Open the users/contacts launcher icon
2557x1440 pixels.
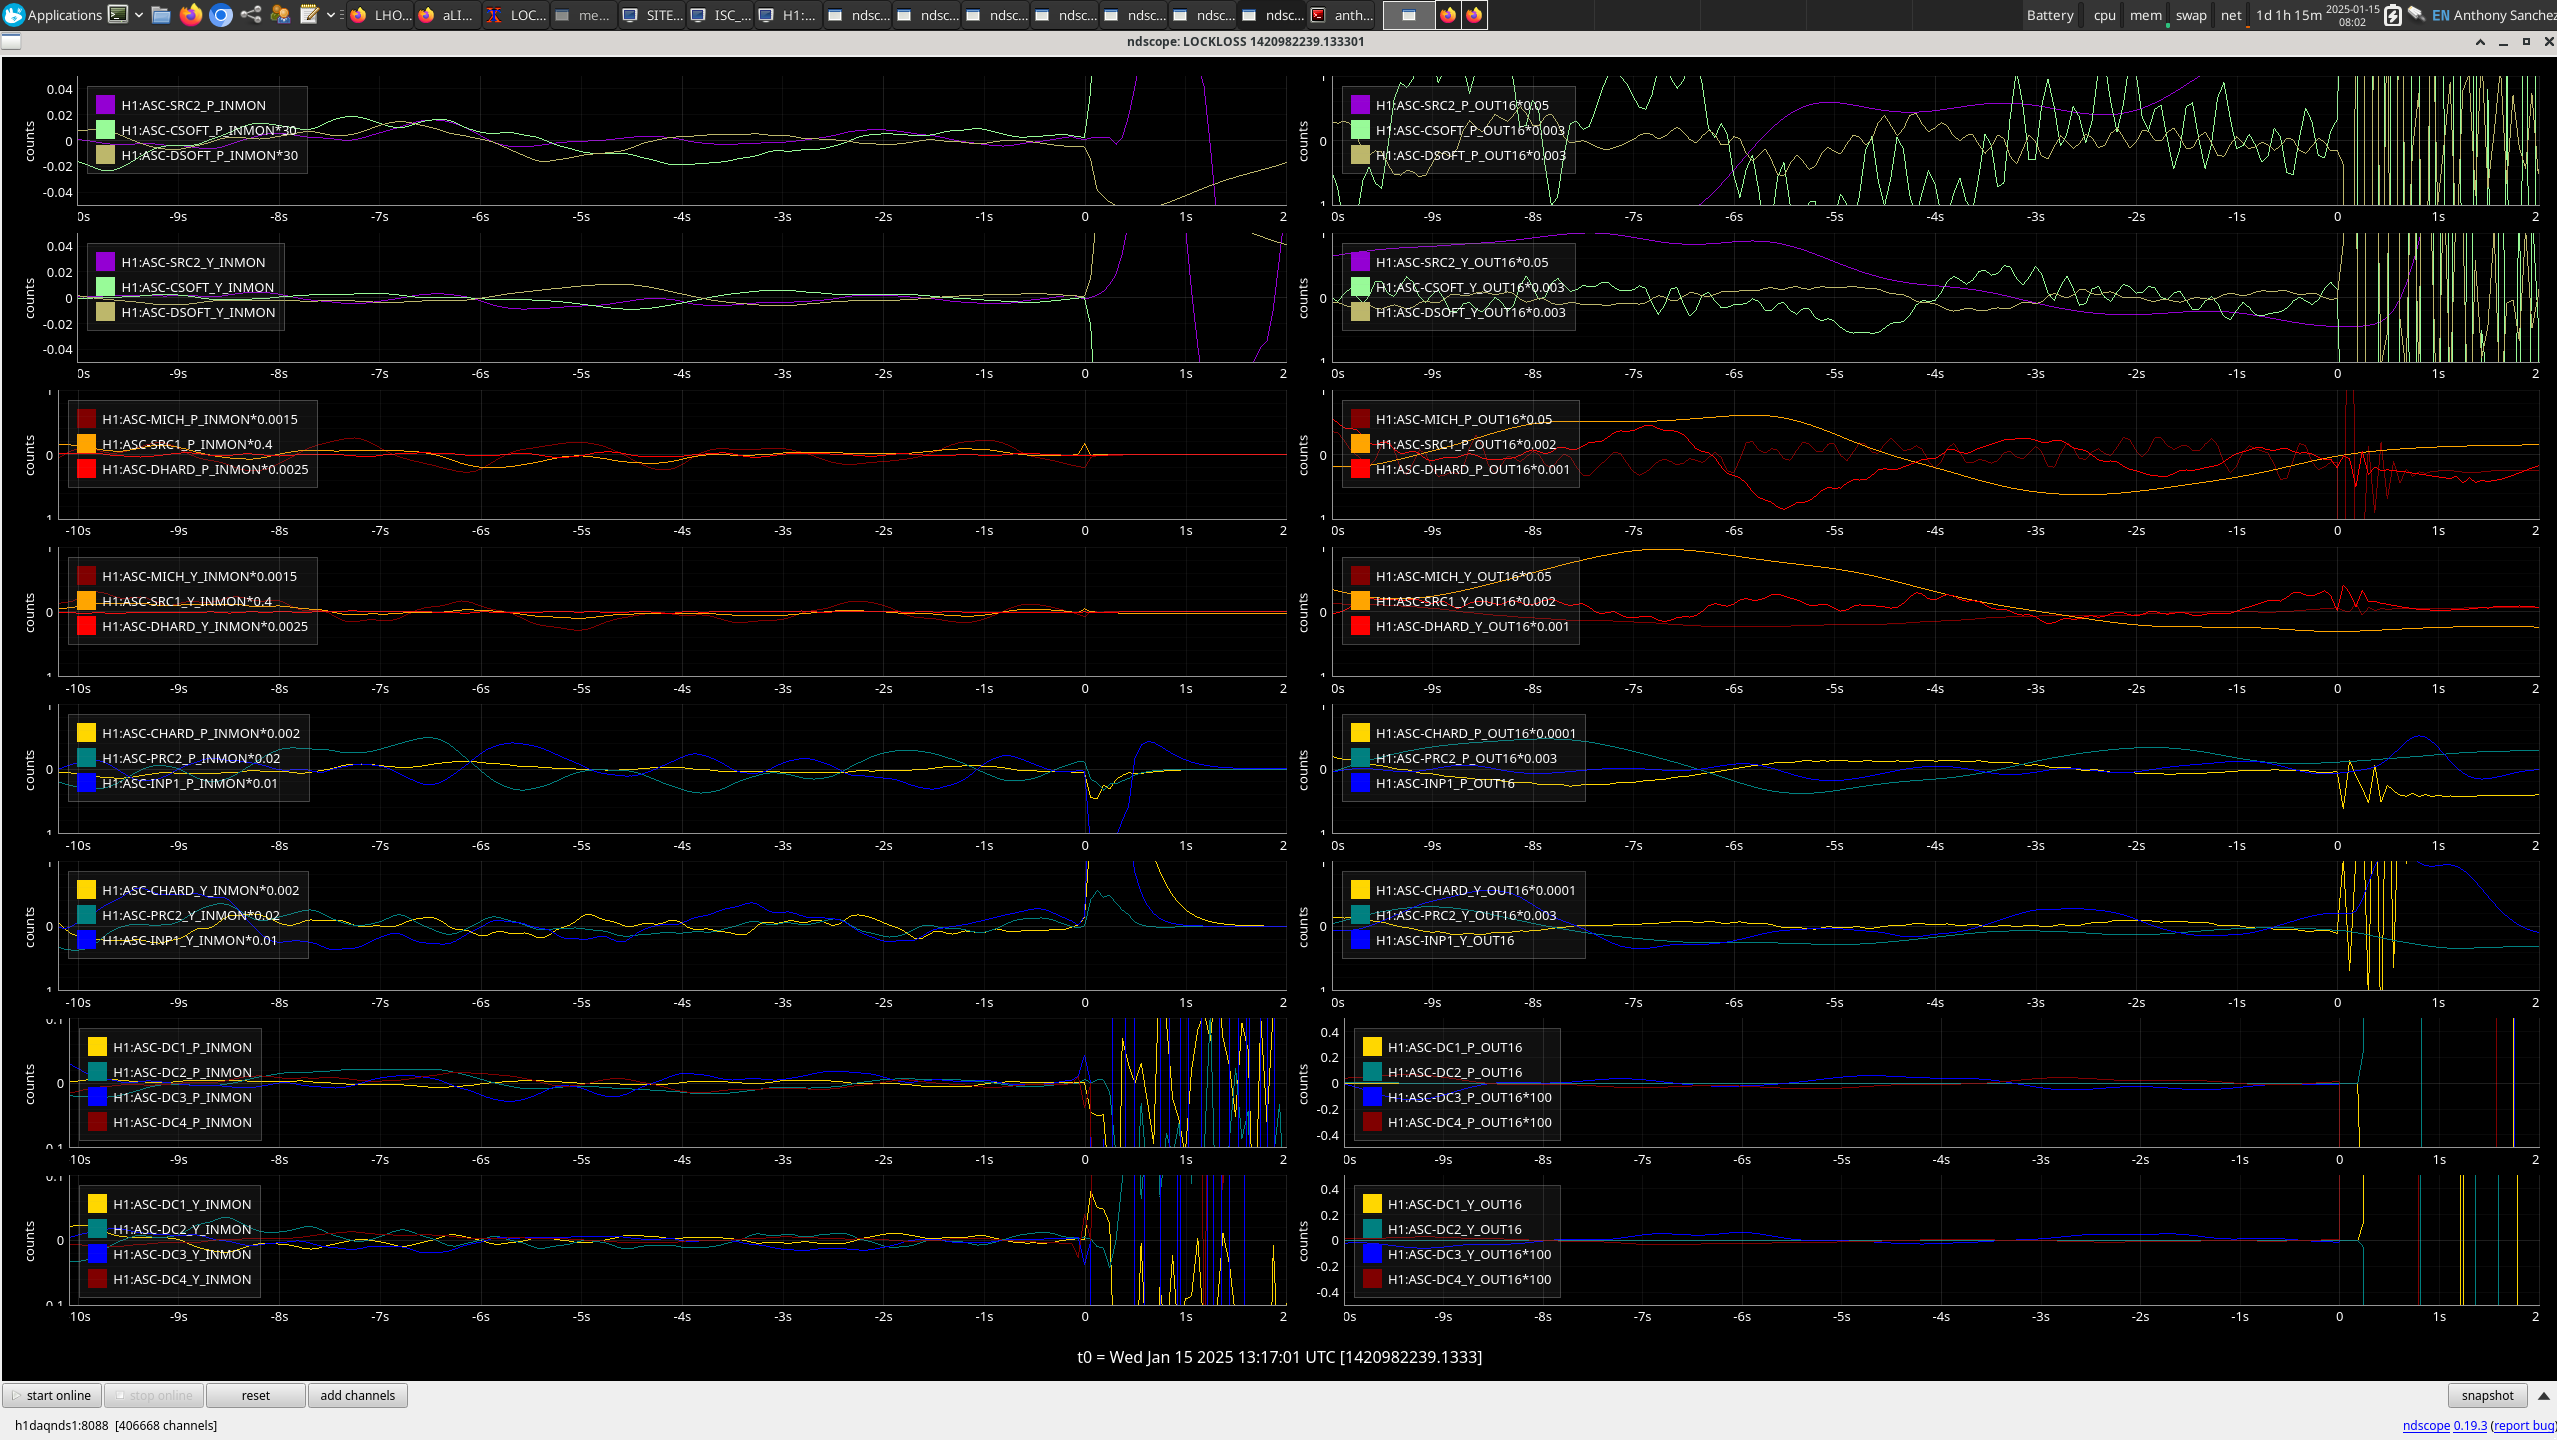(x=280, y=15)
